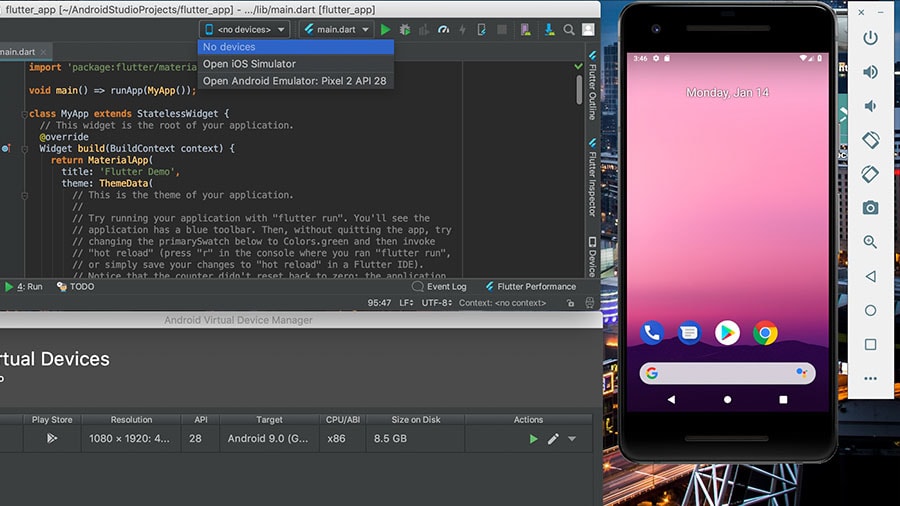This screenshot has width=900, height=506.
Task: Select the No devices entry in the list
Action: click(296, 47)
